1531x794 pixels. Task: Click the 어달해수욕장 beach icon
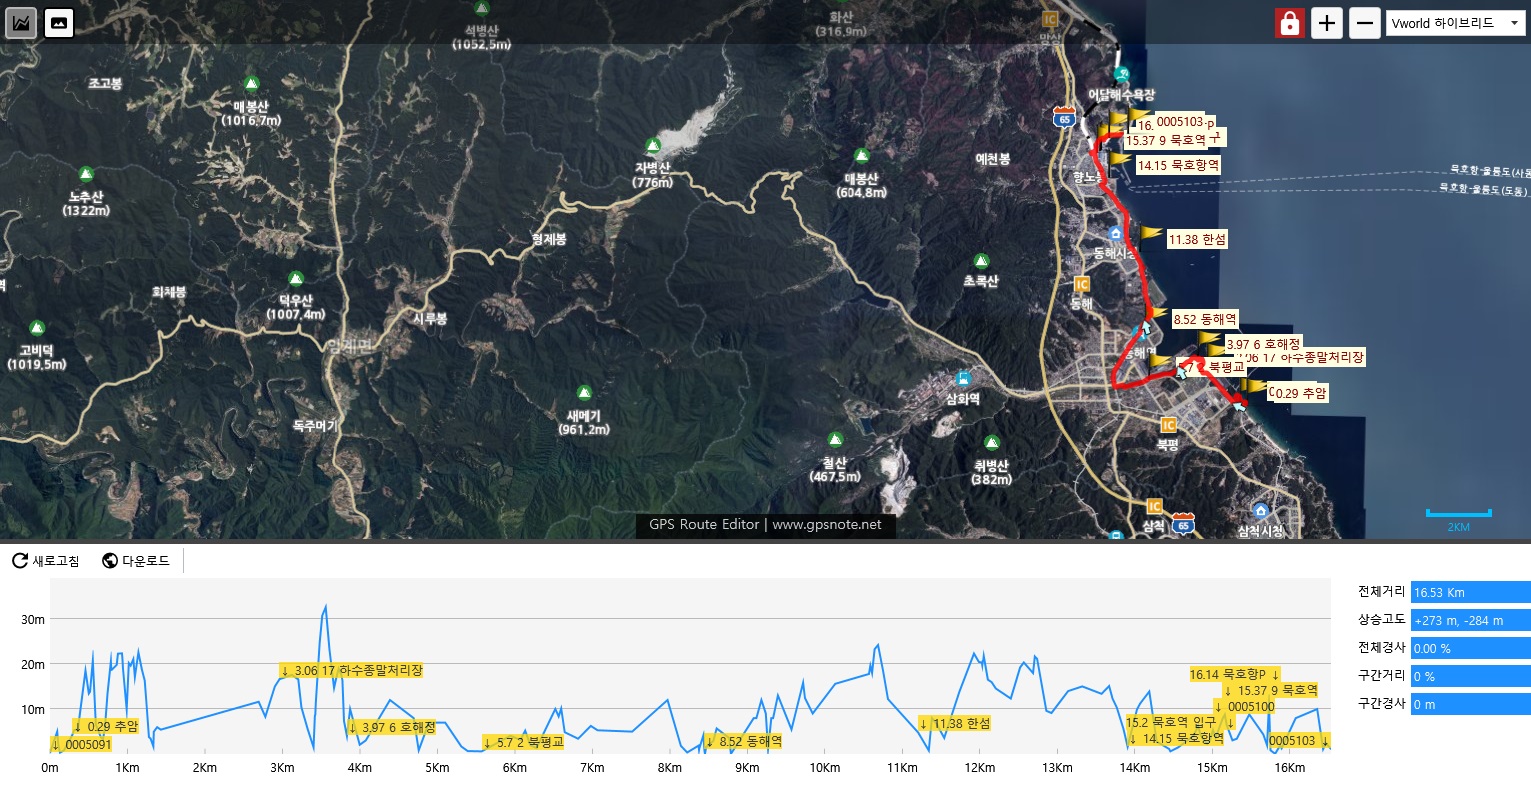[1122, 74]
